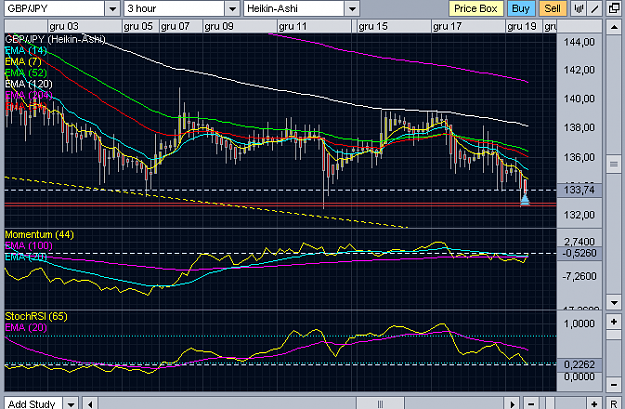Select the trend line drawing tool

pos(595,8)
